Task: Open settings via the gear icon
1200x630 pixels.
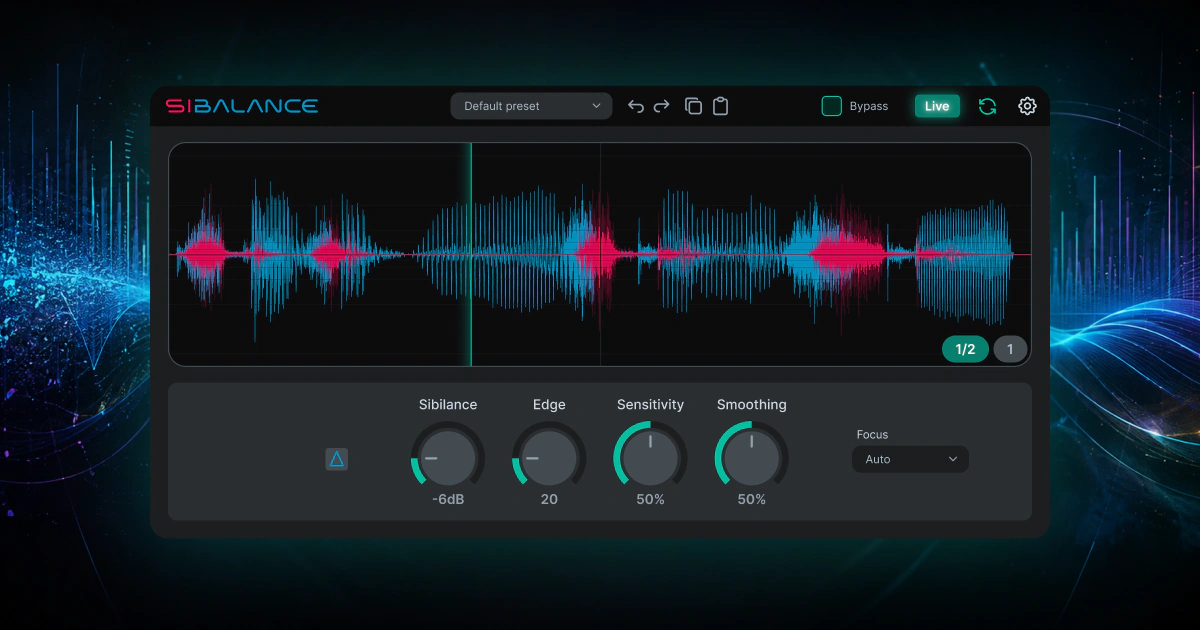Action: (x=1027, y=106)
